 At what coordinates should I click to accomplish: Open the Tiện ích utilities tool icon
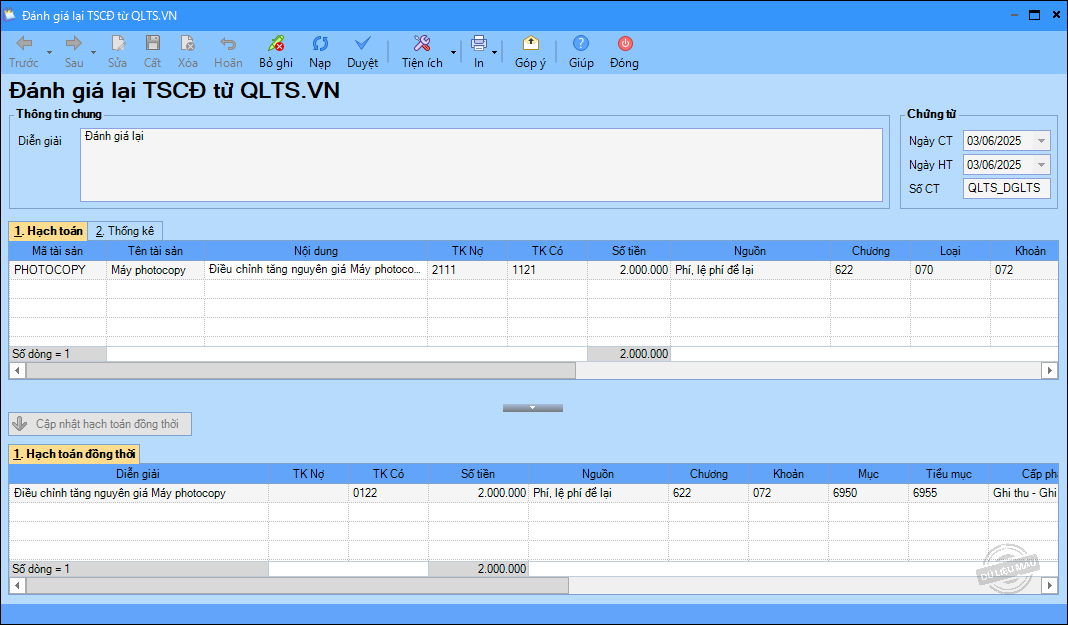422,44
